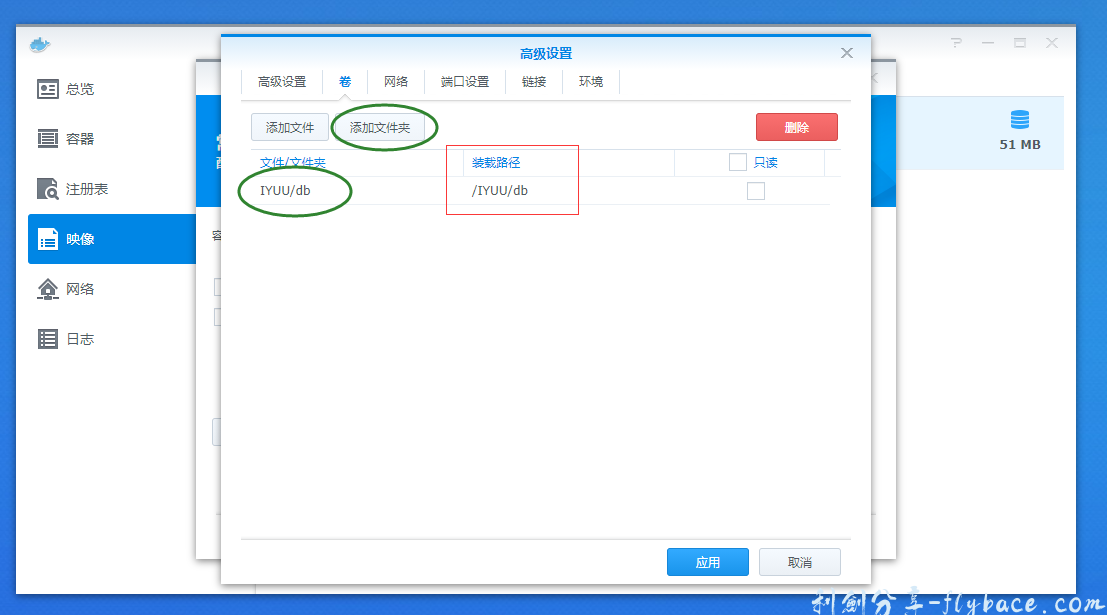Check the checkbox in the IYUU/db row
Screen dimensions: 1107x615
756,190
